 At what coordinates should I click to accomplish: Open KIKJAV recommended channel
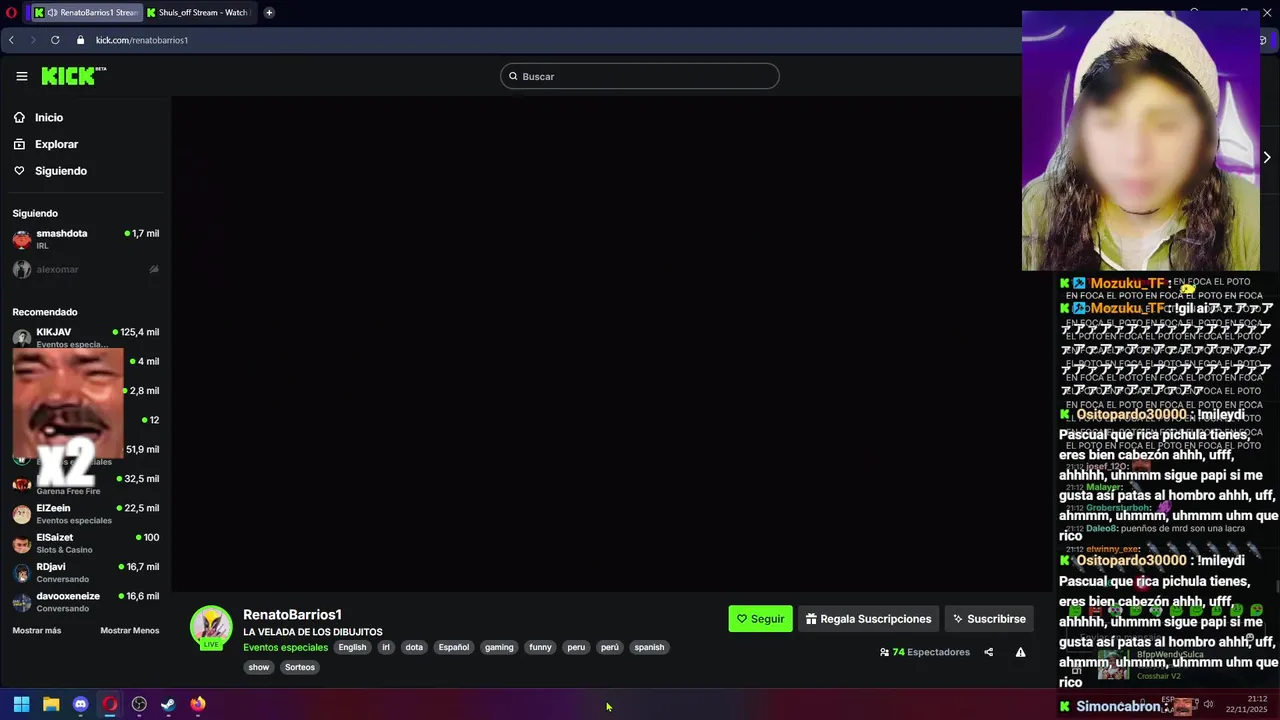pos(85,337)
